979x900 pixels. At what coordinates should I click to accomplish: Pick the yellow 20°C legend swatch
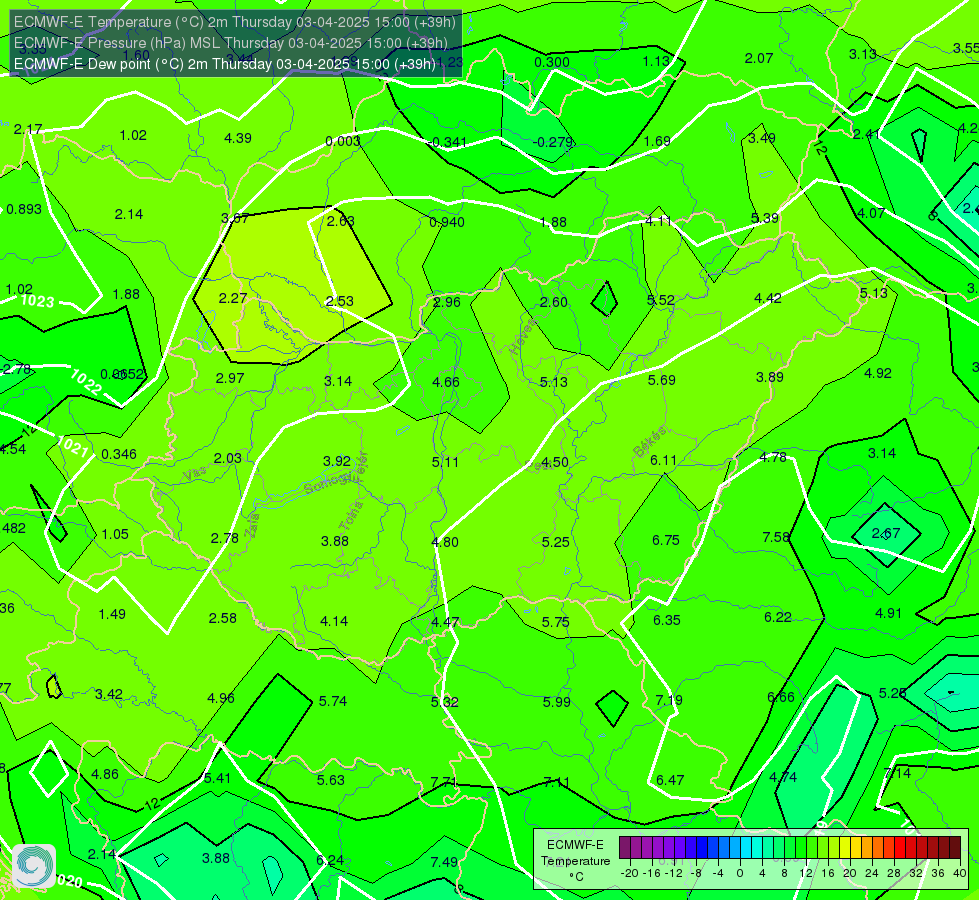[845, 848]
